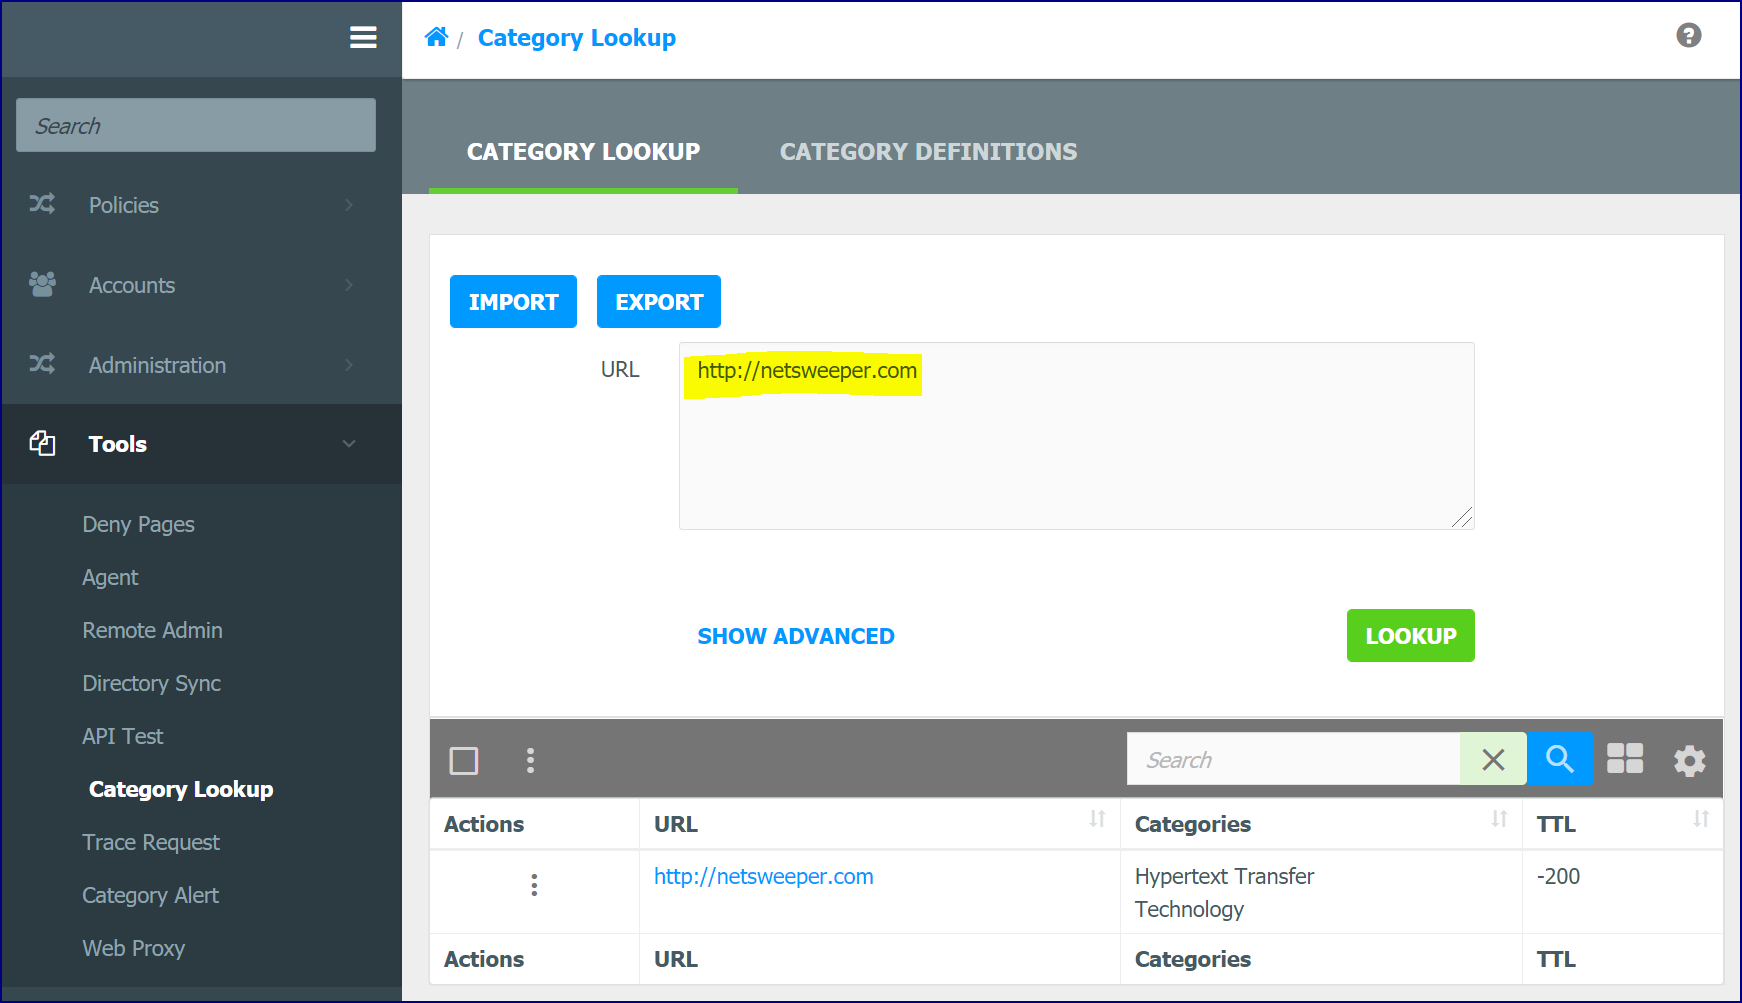The height and width of the screenshot is (1003, 1742).
Task: Sort table by URL column arrows
Action: click(1097, 819)
